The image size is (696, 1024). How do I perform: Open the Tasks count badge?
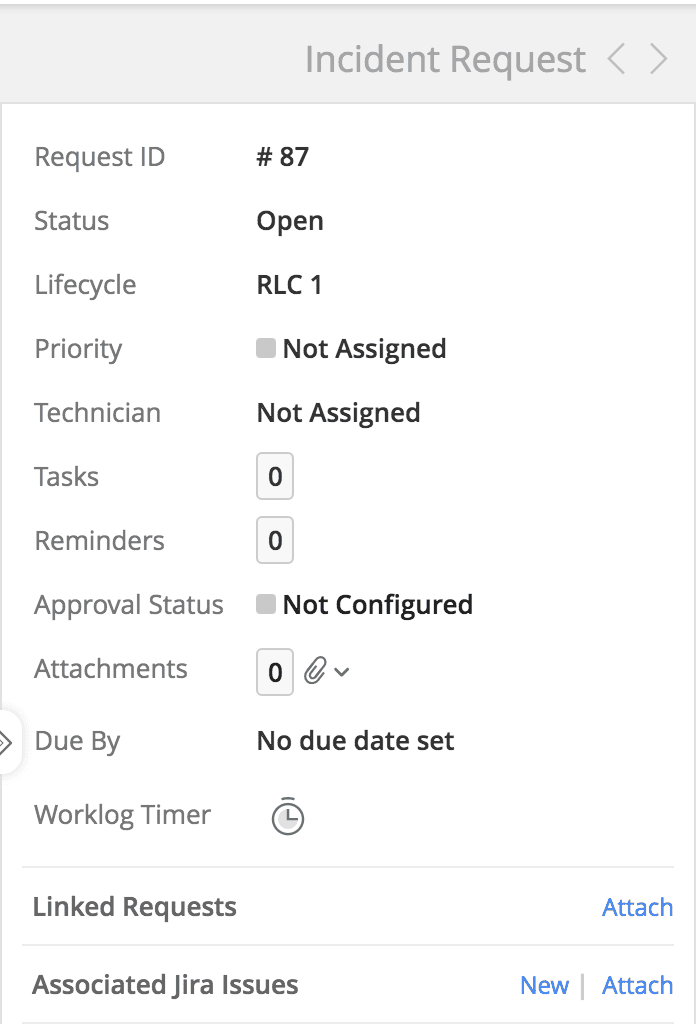pos(275,477)
